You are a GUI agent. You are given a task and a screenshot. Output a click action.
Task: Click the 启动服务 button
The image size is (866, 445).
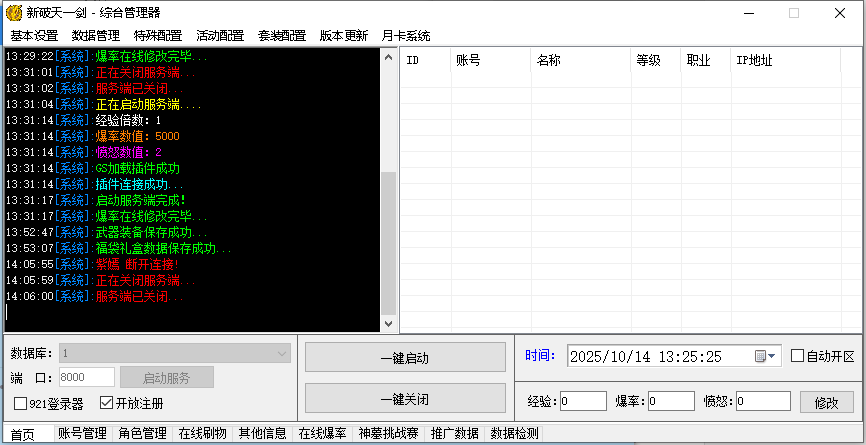coord(167,378)
